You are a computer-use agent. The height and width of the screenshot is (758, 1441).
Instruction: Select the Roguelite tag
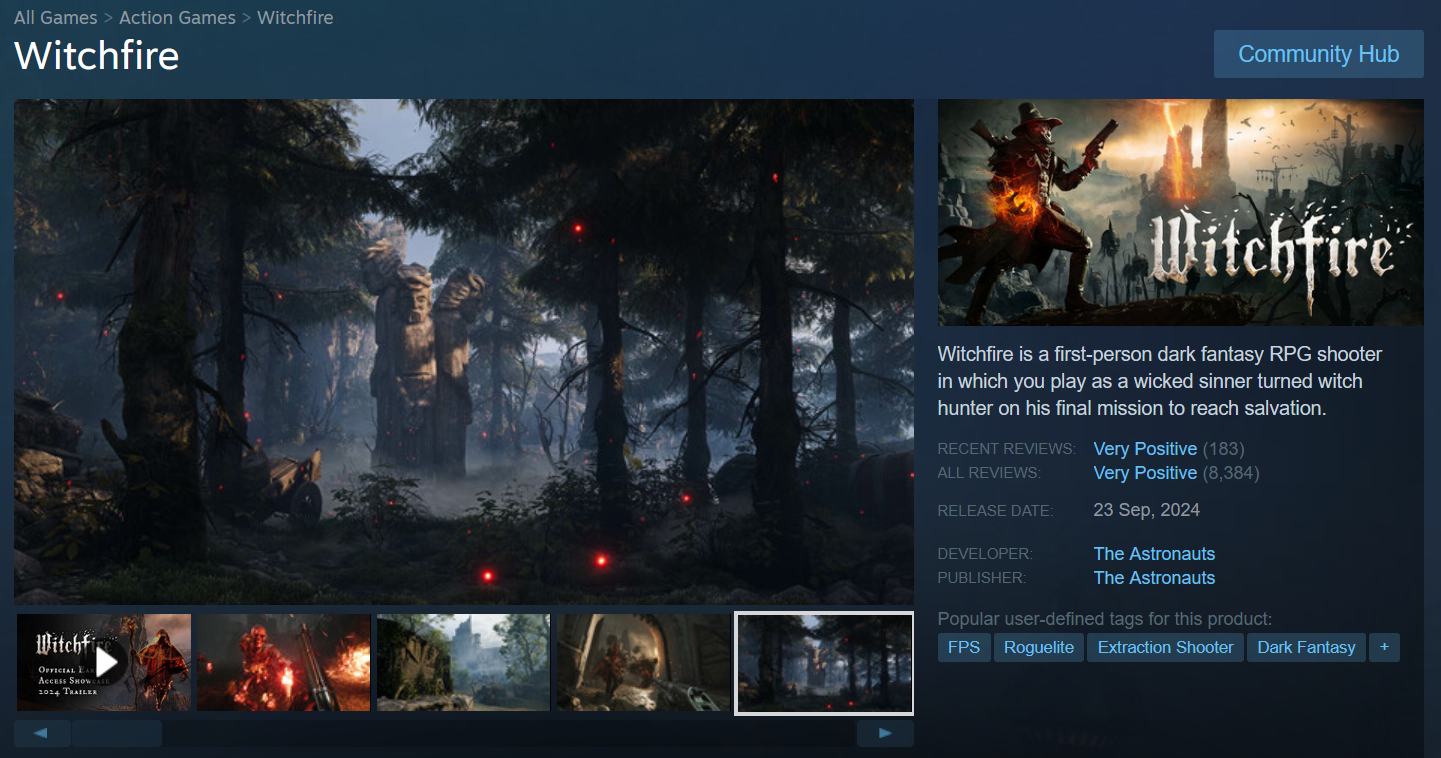[x=1039, y=647]
